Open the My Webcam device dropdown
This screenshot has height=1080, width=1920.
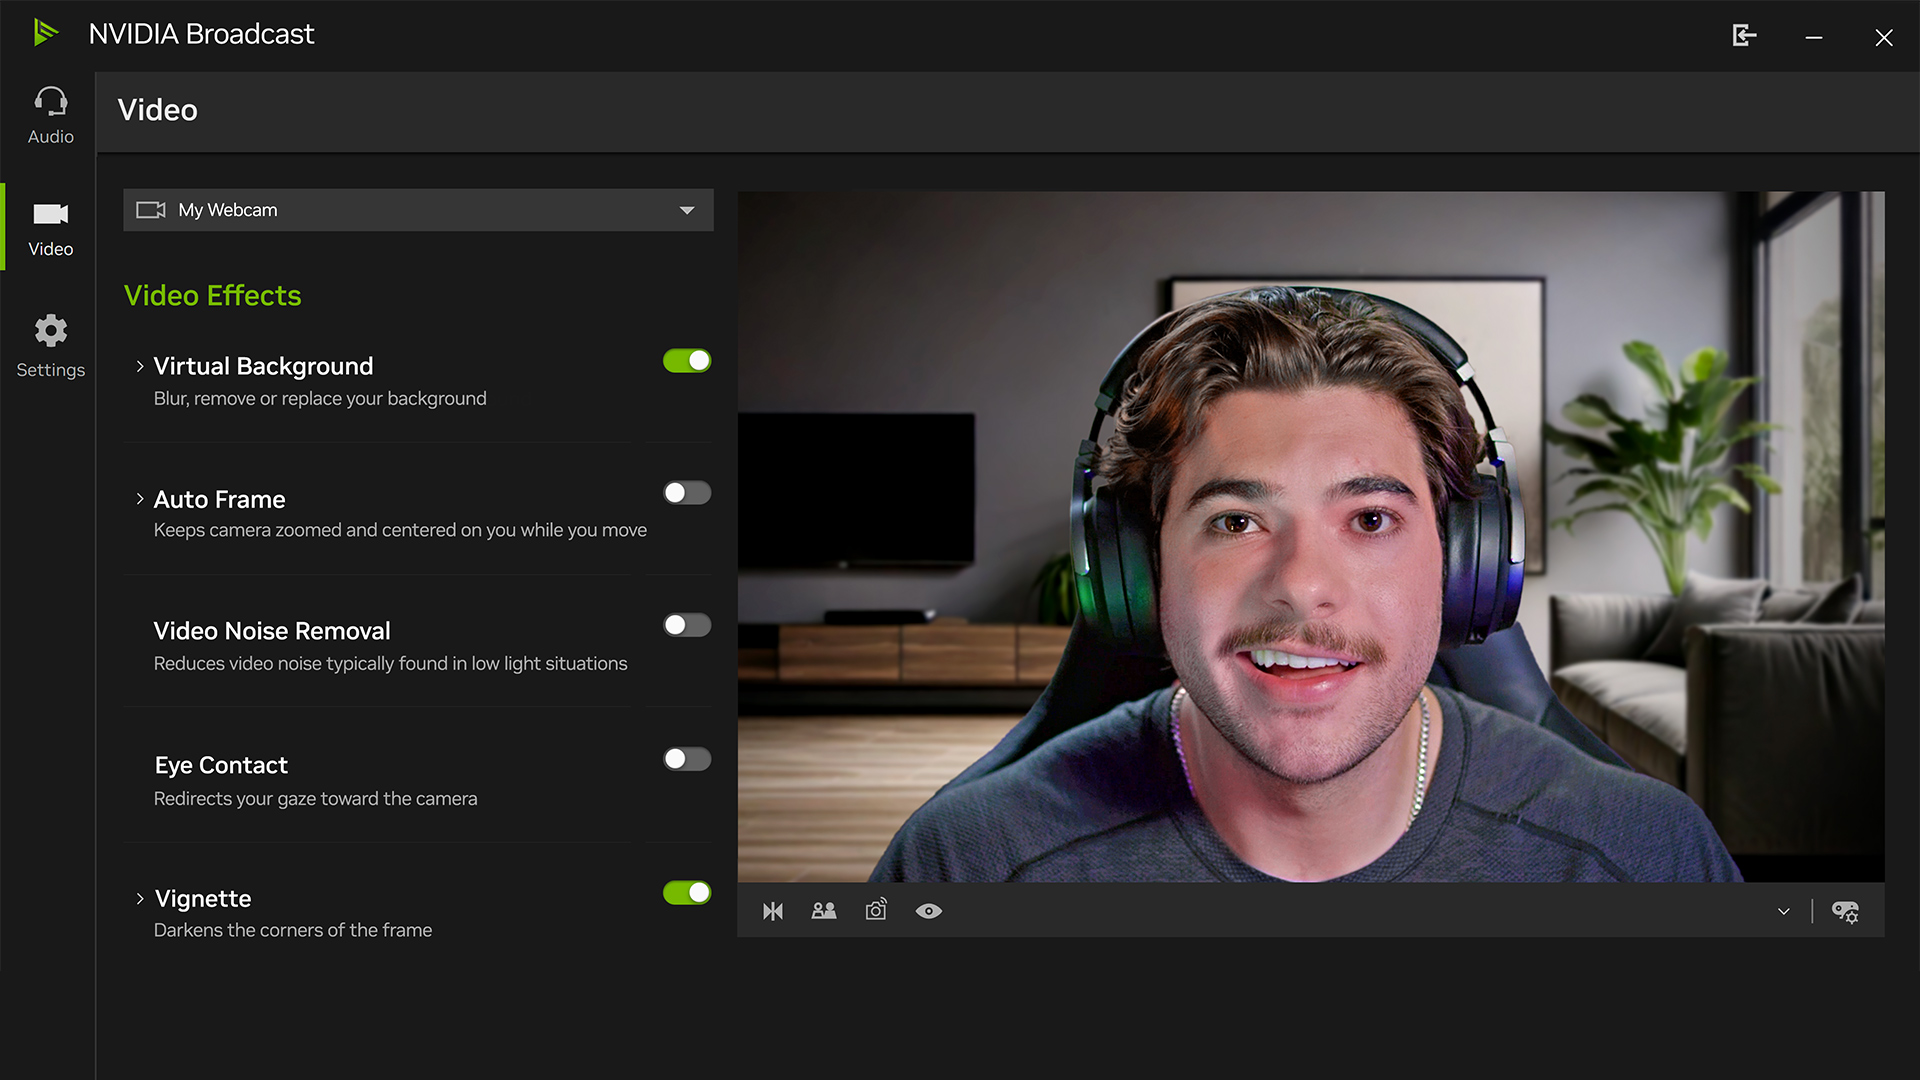(417, 210)
